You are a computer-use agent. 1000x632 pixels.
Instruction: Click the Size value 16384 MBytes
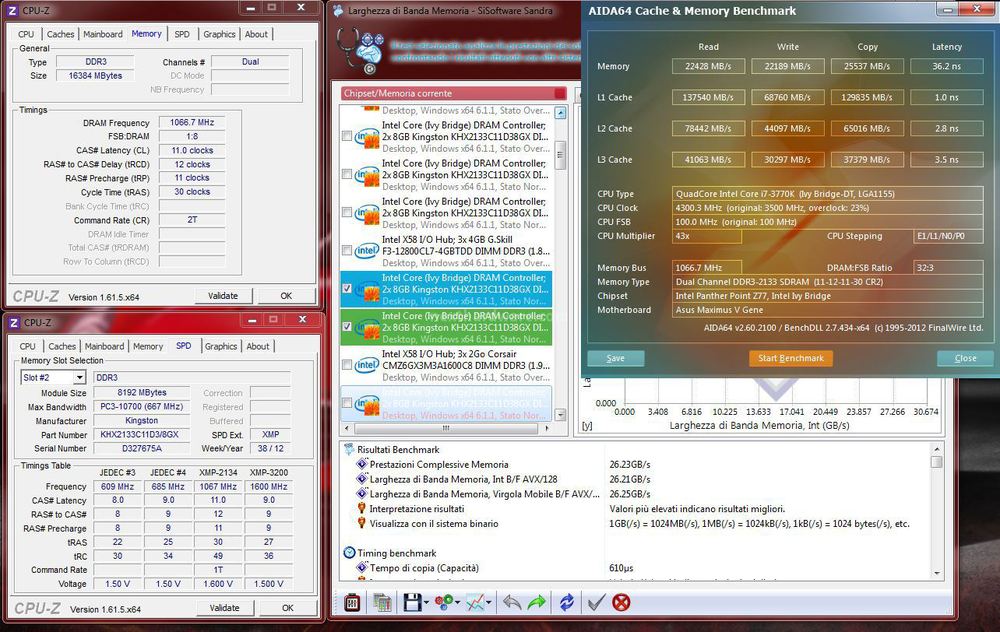coord(95,76)
